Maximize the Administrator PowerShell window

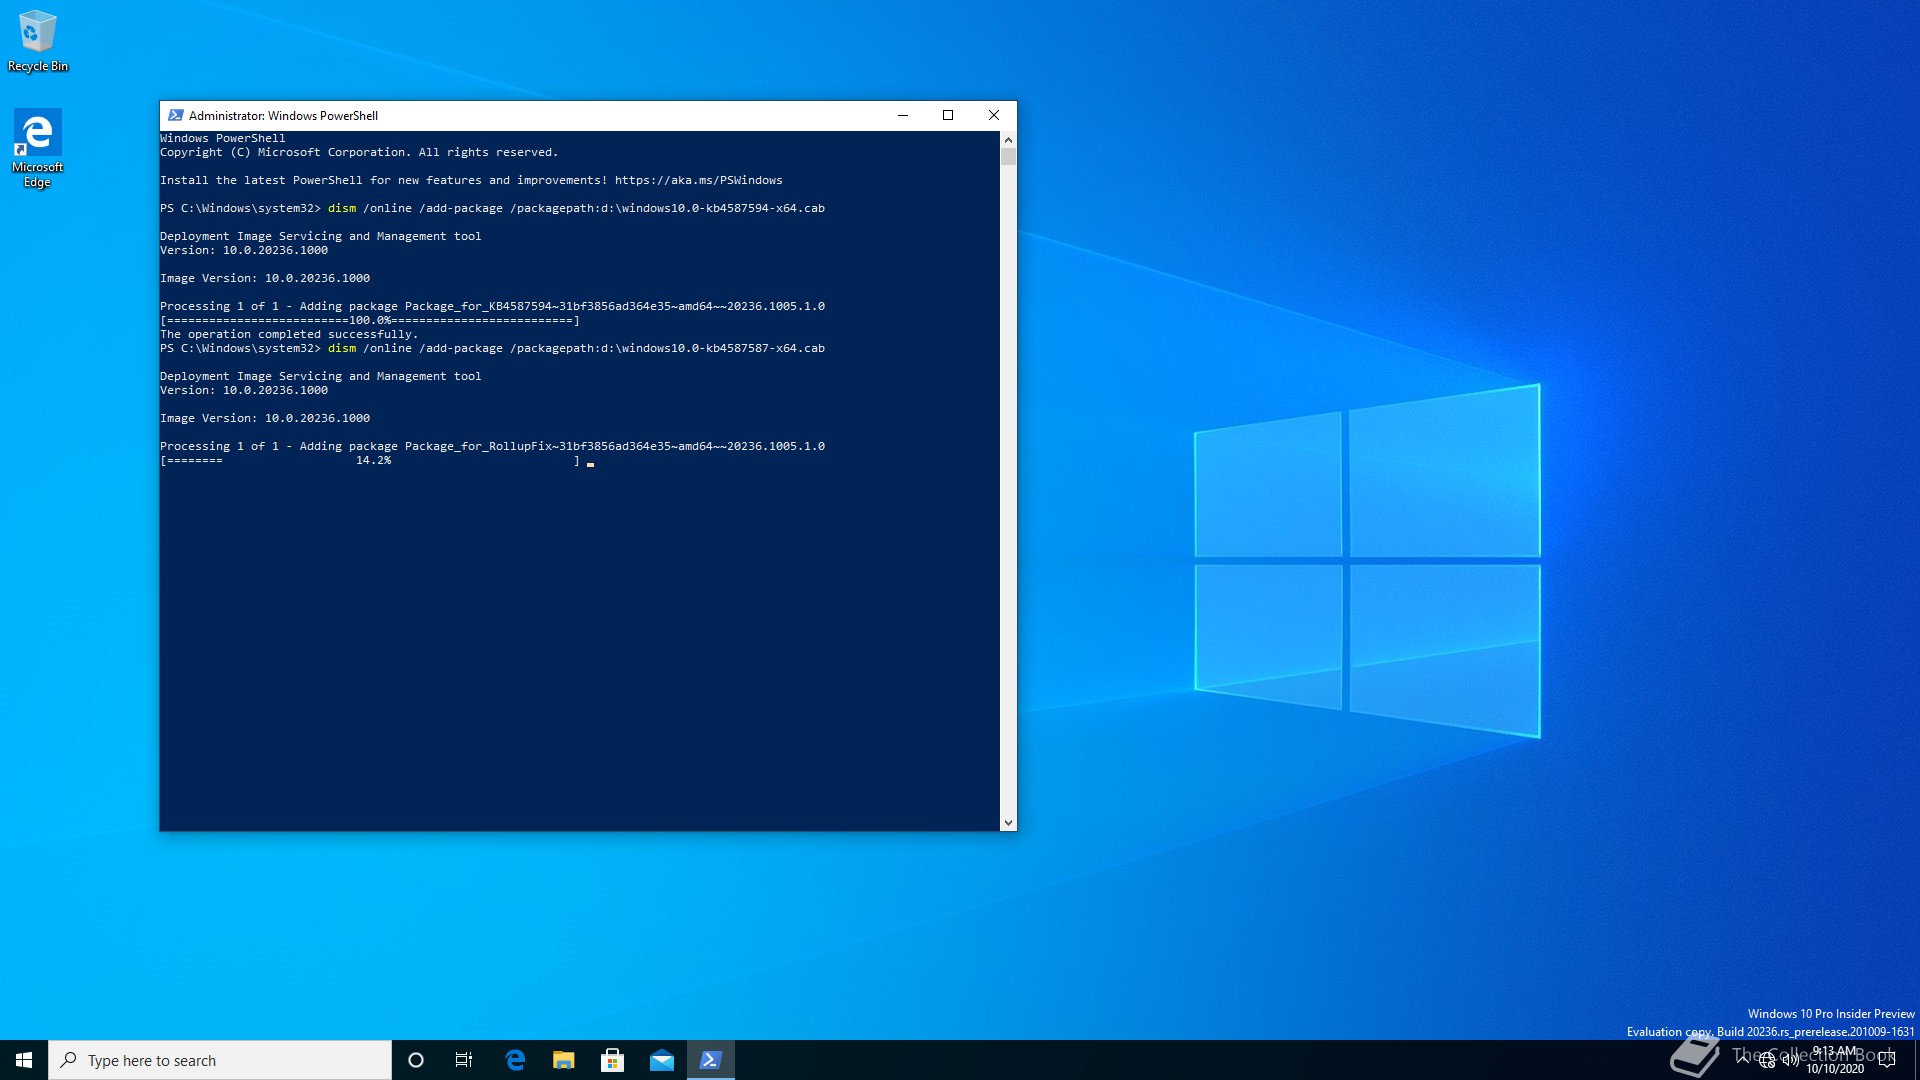(x=948, y=115)
